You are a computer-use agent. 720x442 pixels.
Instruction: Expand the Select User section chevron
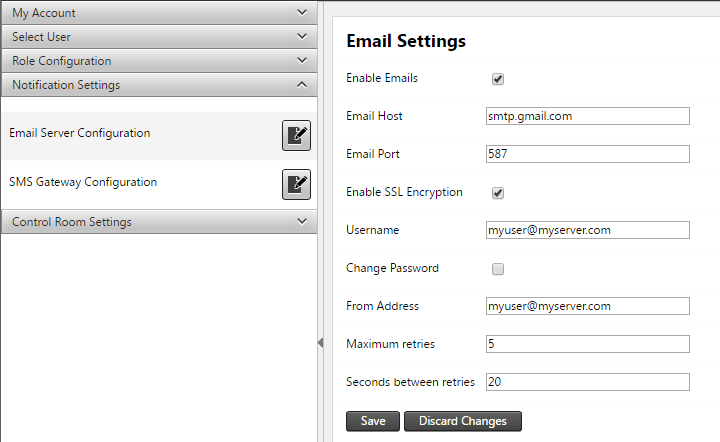pyautogui.click(x=302, y=36)
